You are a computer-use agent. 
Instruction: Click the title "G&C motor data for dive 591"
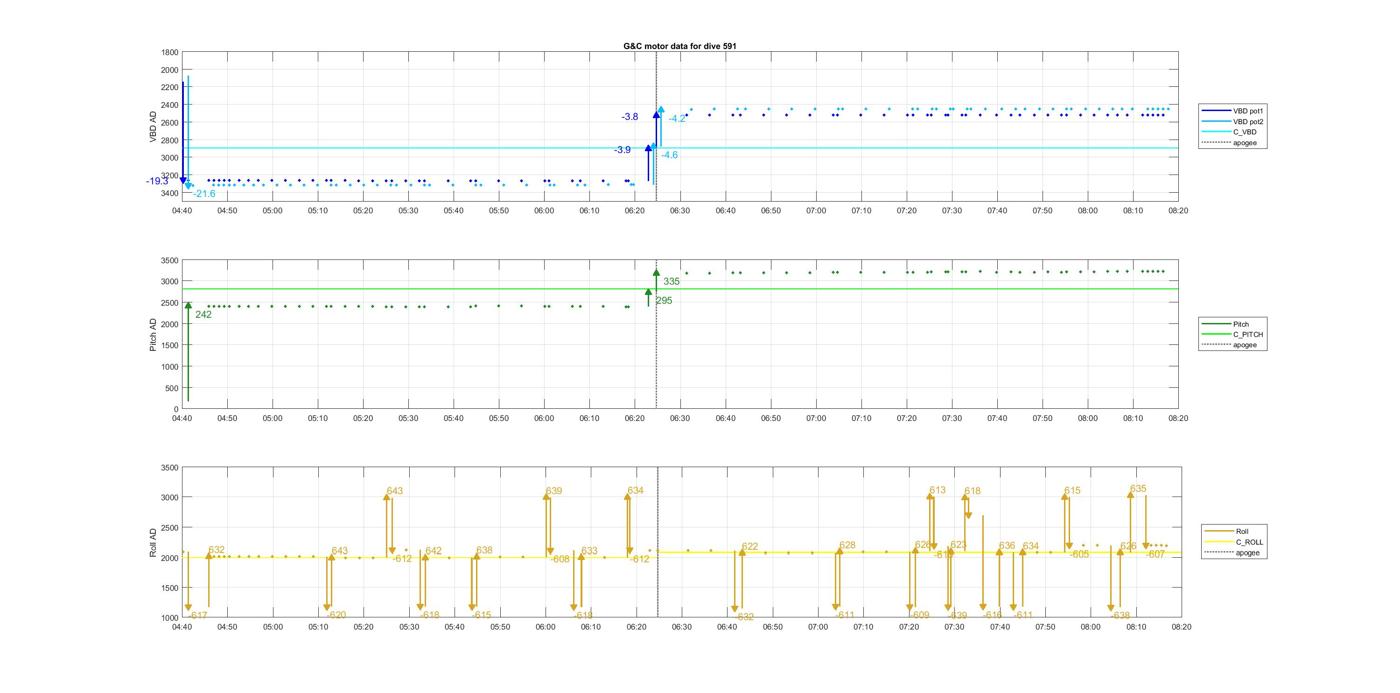coord(680,46)
